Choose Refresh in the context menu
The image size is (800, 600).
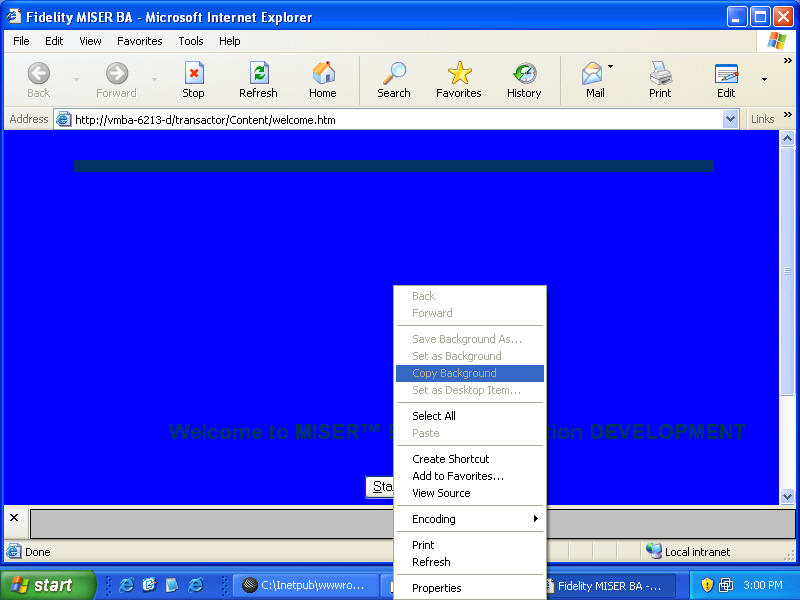coord(470,562)
